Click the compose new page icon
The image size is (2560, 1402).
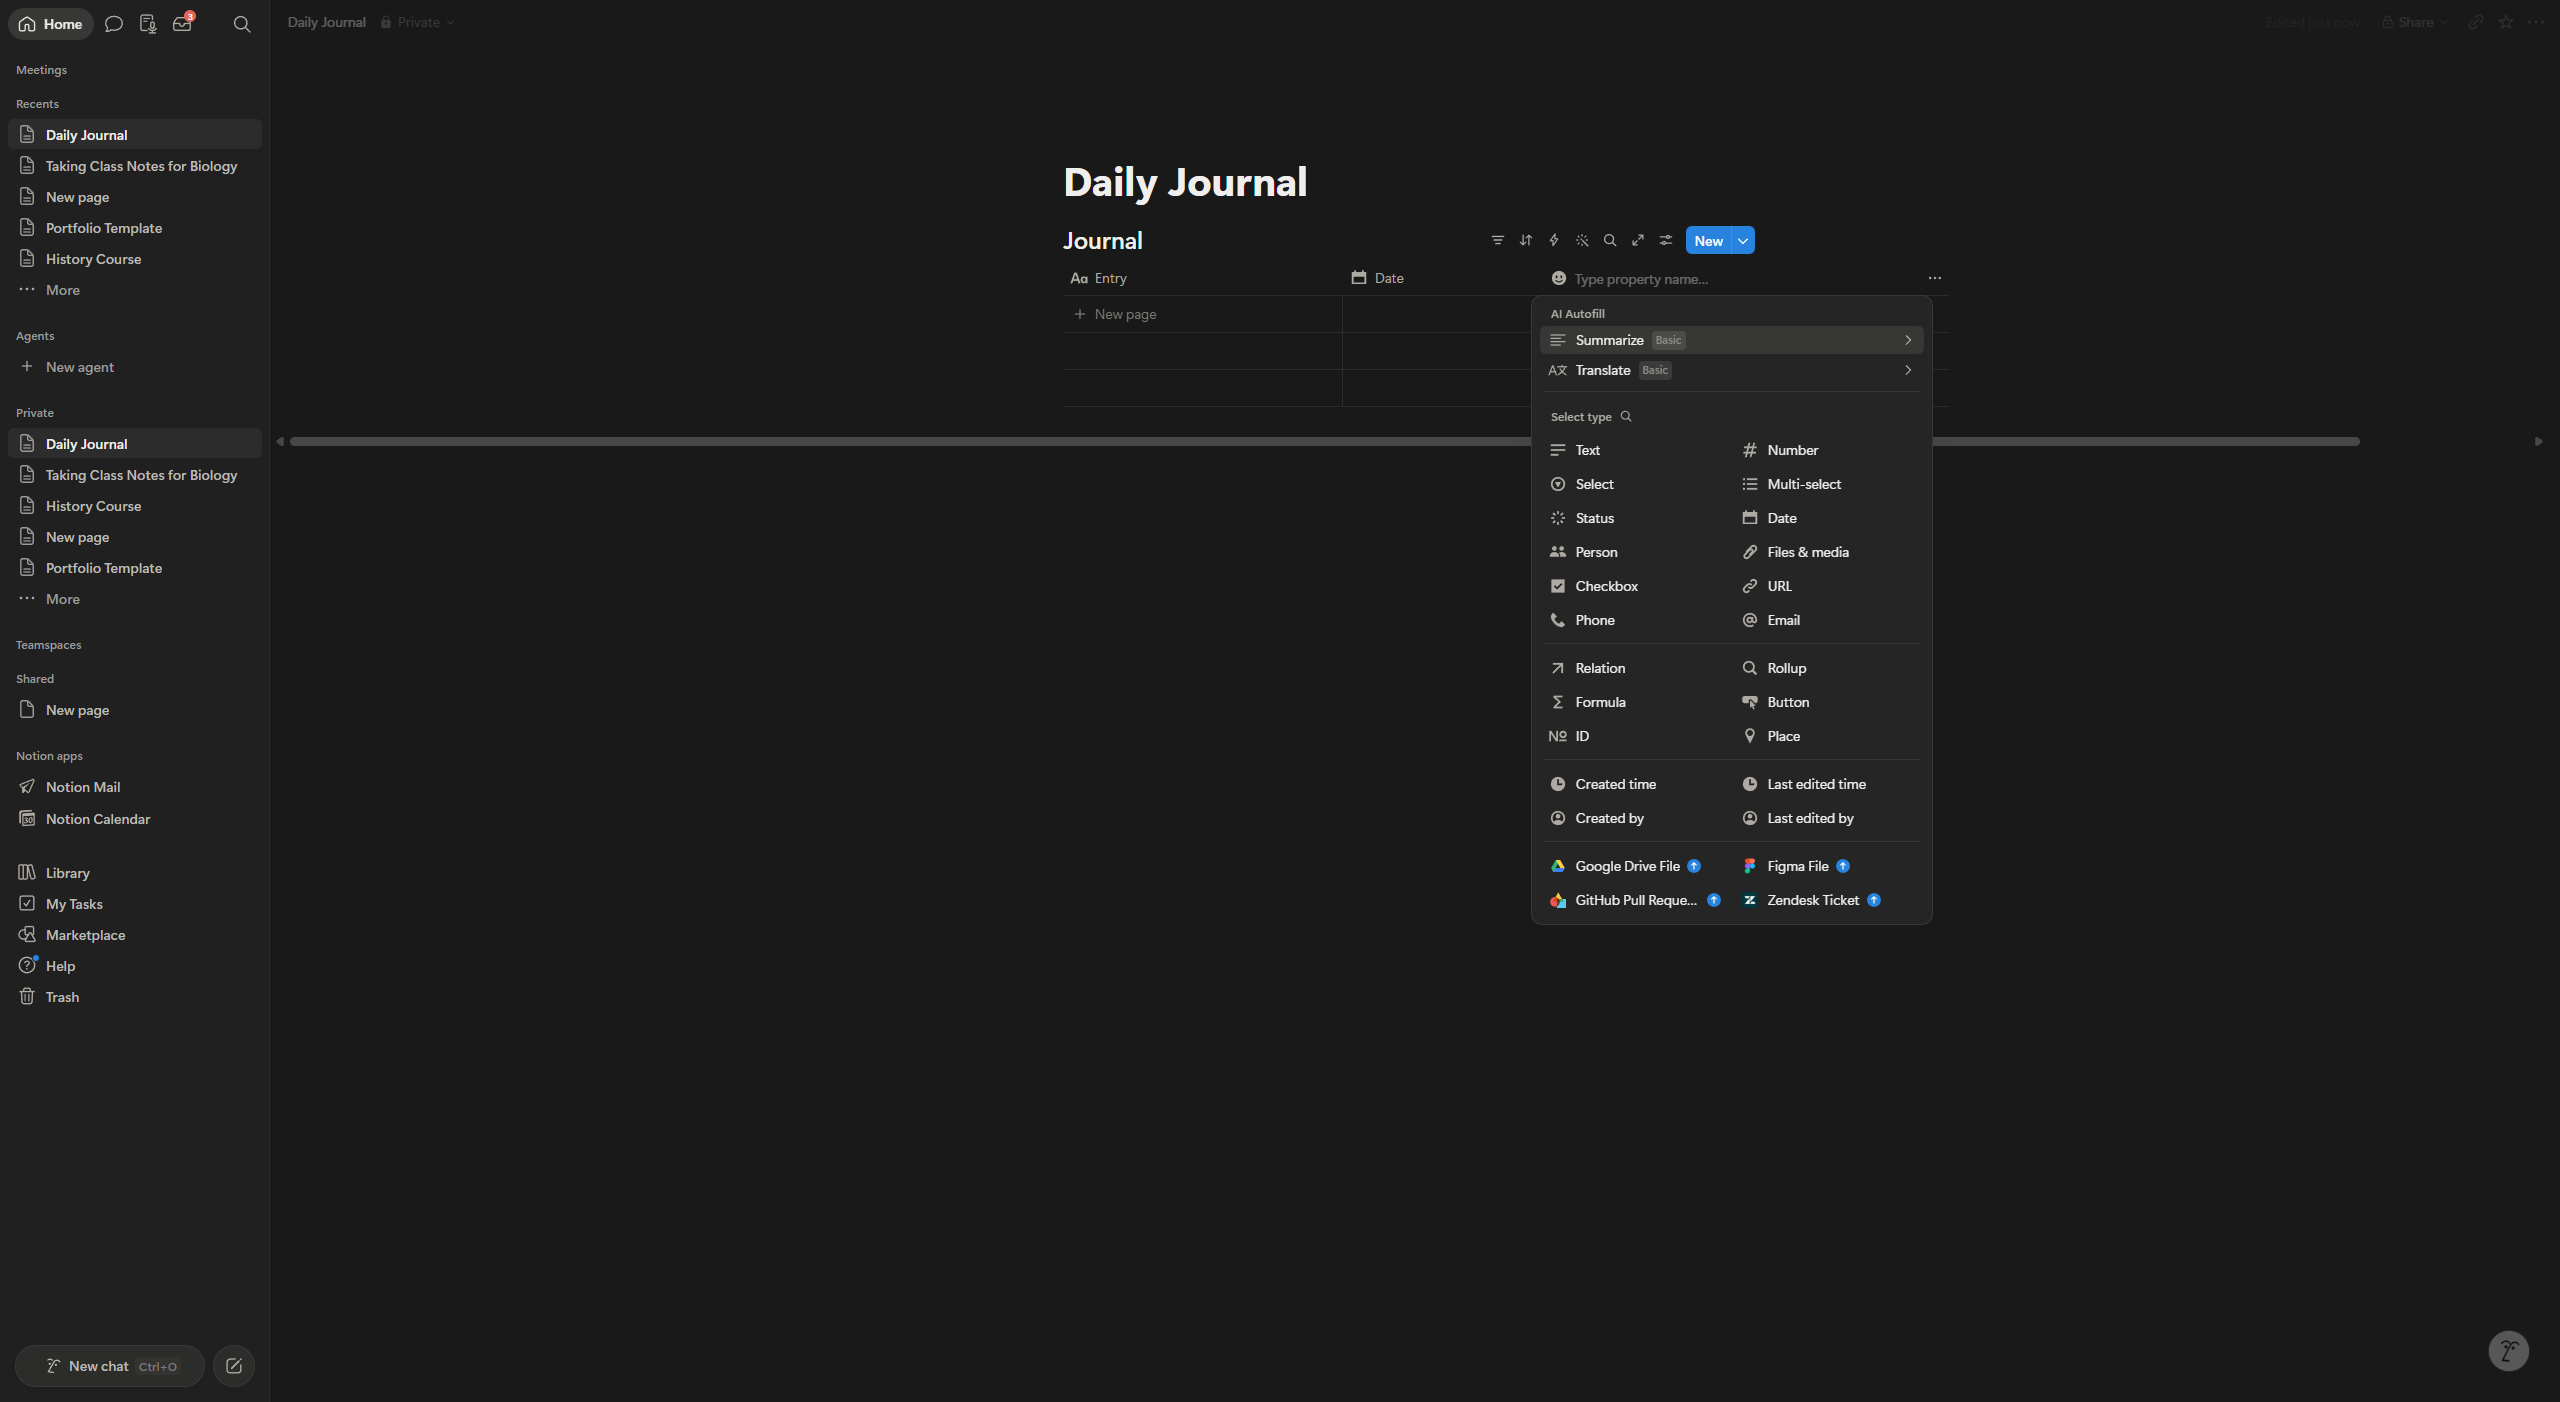pos(234,1365)
